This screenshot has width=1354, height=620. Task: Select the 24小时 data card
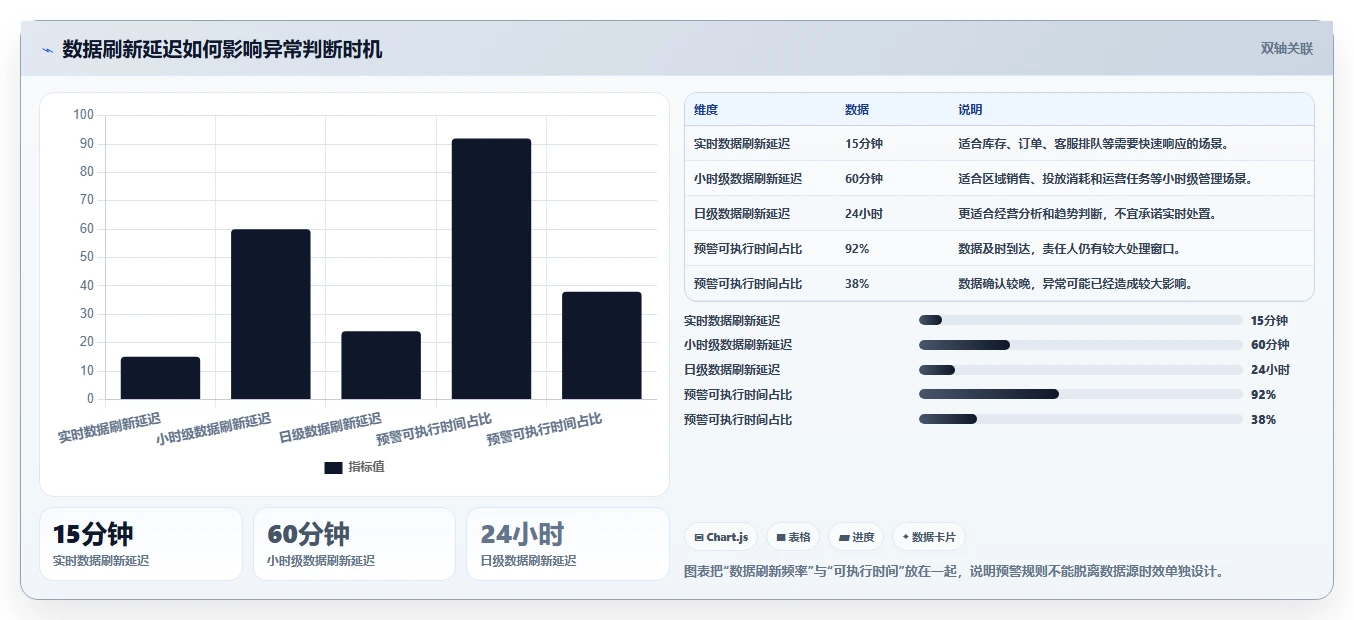tap(568, 544)
